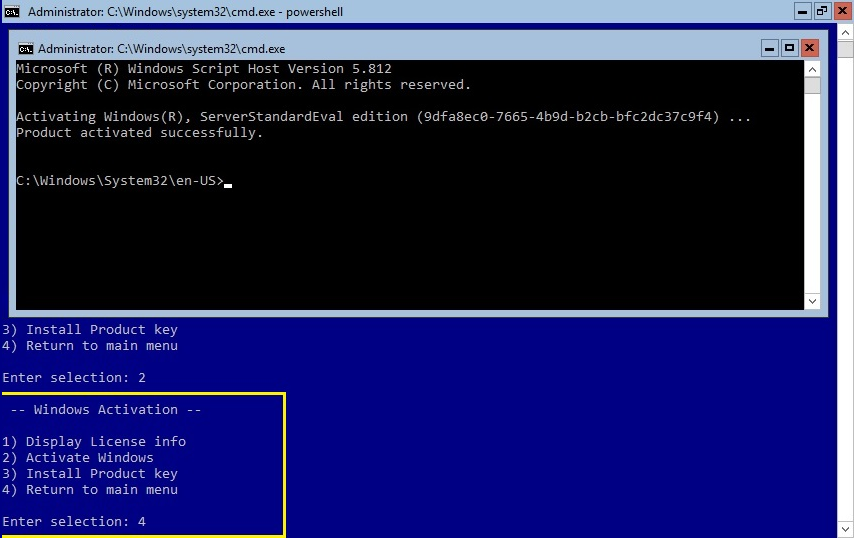The image size is (854, 538).
Task: Click '1) Display License info' menu option
Action: point(94,441)
